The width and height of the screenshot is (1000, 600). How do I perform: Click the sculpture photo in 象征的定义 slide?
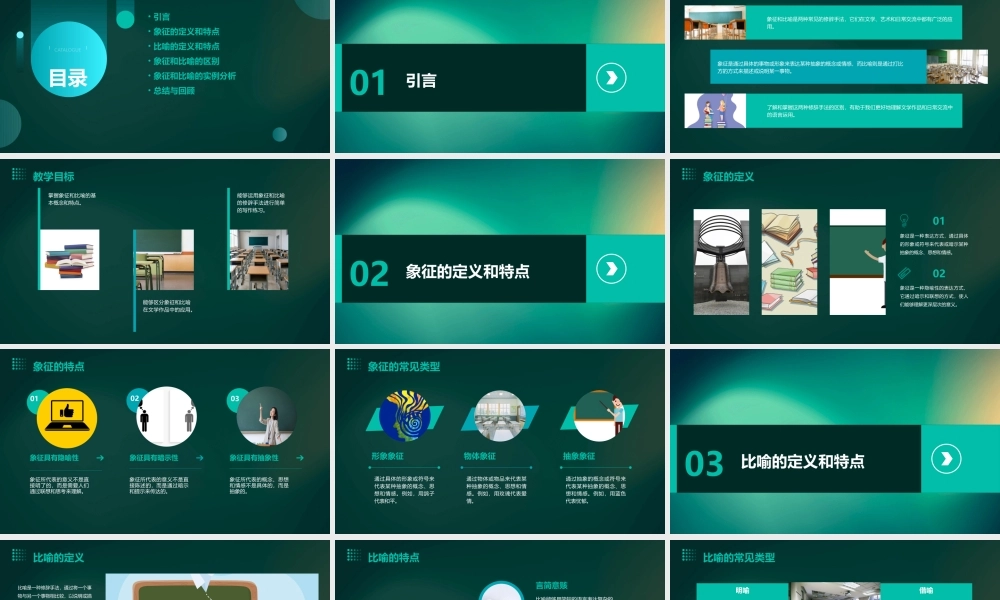pyautogui.click(x=721, y=262)
